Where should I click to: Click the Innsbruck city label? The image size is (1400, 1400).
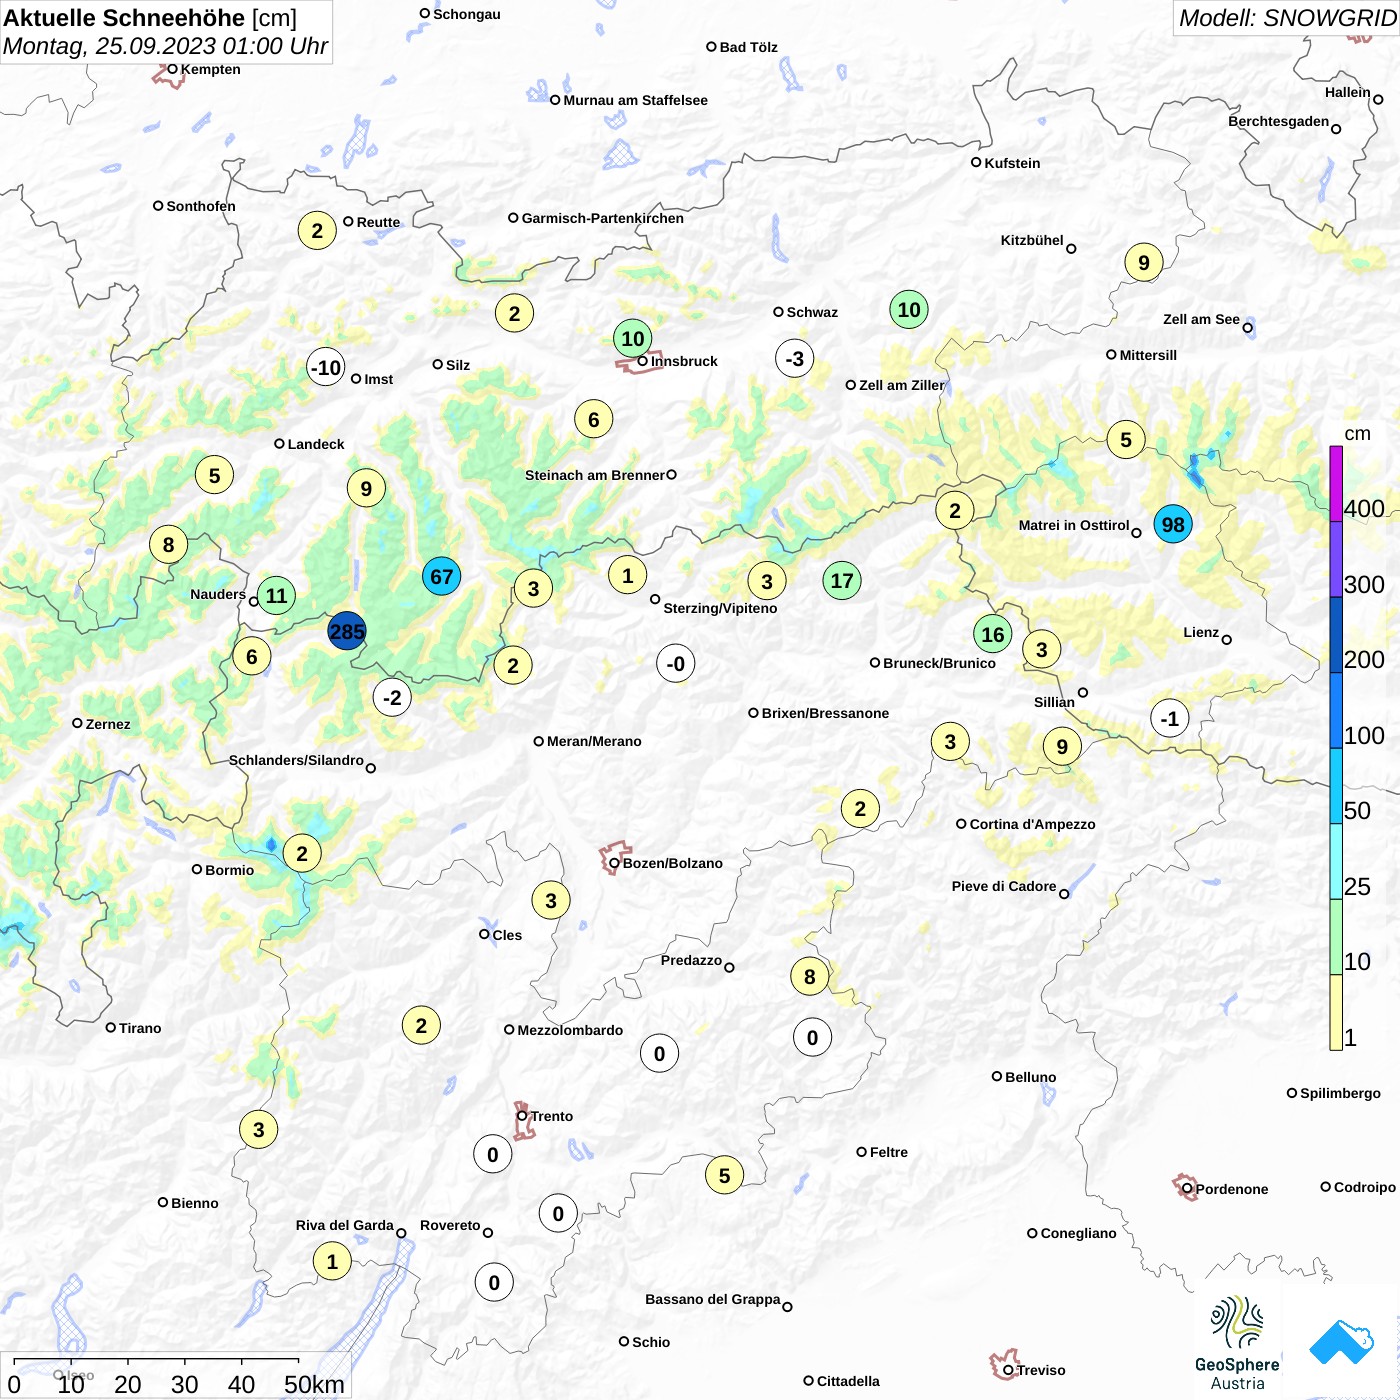click(684, 361)
